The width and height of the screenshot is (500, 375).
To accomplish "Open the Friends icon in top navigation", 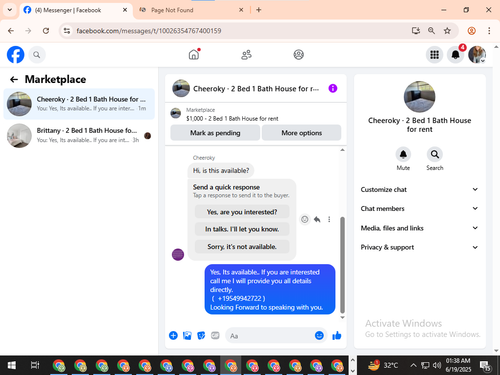I will pyautogui.click(x=246, y=55).
